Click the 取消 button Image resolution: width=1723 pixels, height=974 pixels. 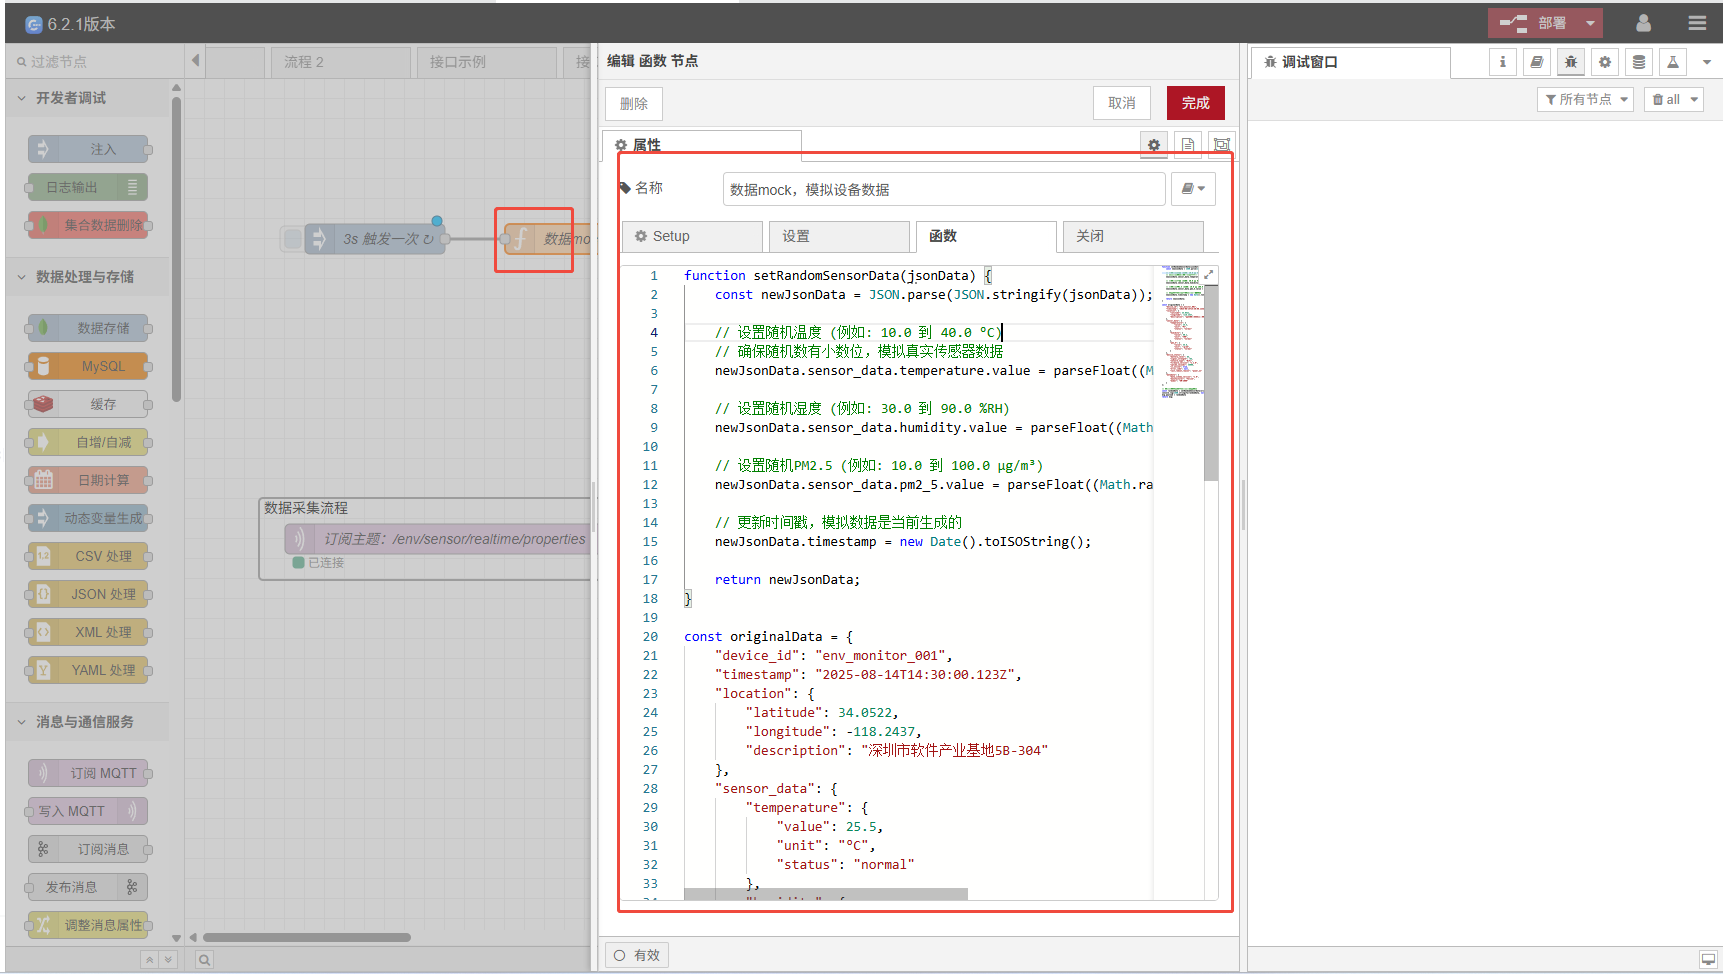(x=1121, y=103)
